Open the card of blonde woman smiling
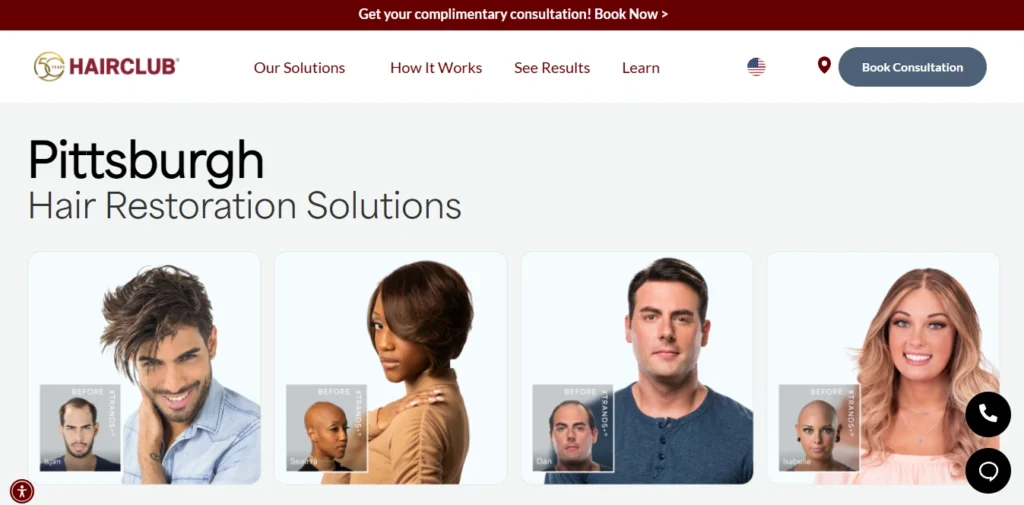Viewport: 1024px width, 505px height. pos(883,368)
